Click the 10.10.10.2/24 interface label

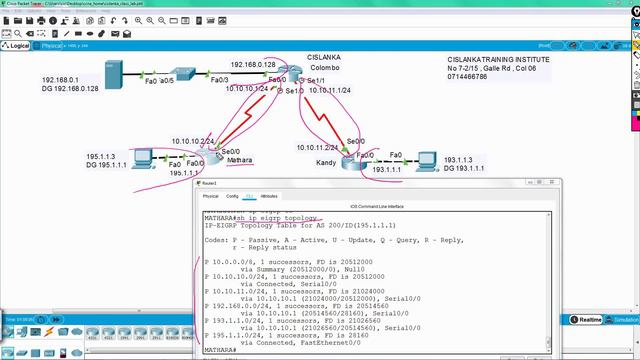(x=193, y=141)
